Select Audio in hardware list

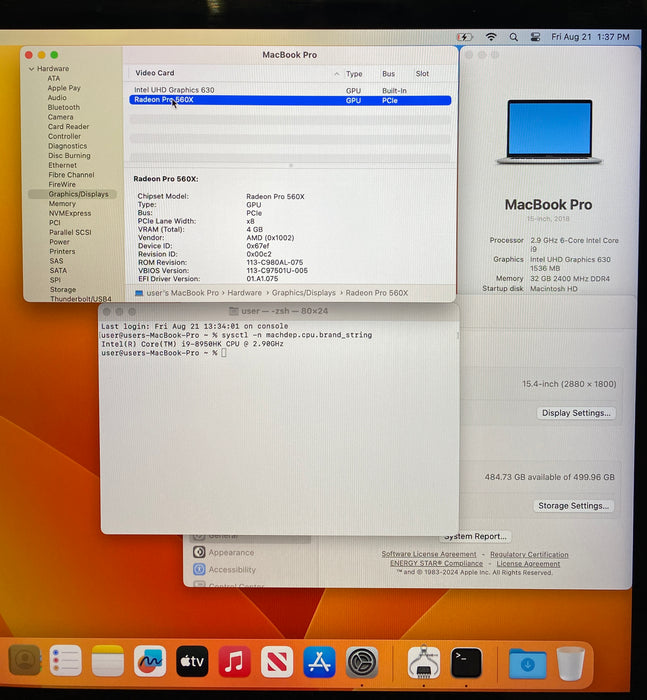[57, 97]
